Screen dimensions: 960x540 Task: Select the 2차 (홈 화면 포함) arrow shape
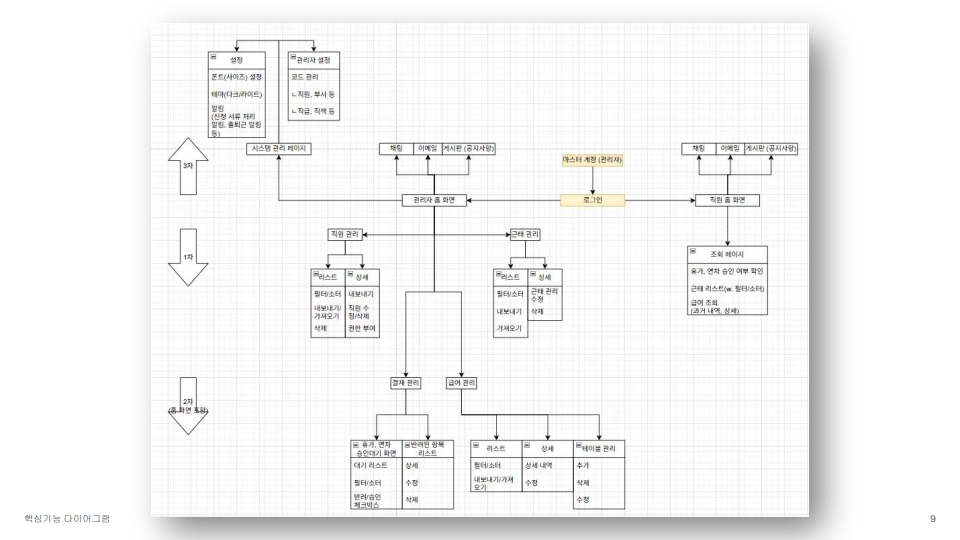point(188,406)
